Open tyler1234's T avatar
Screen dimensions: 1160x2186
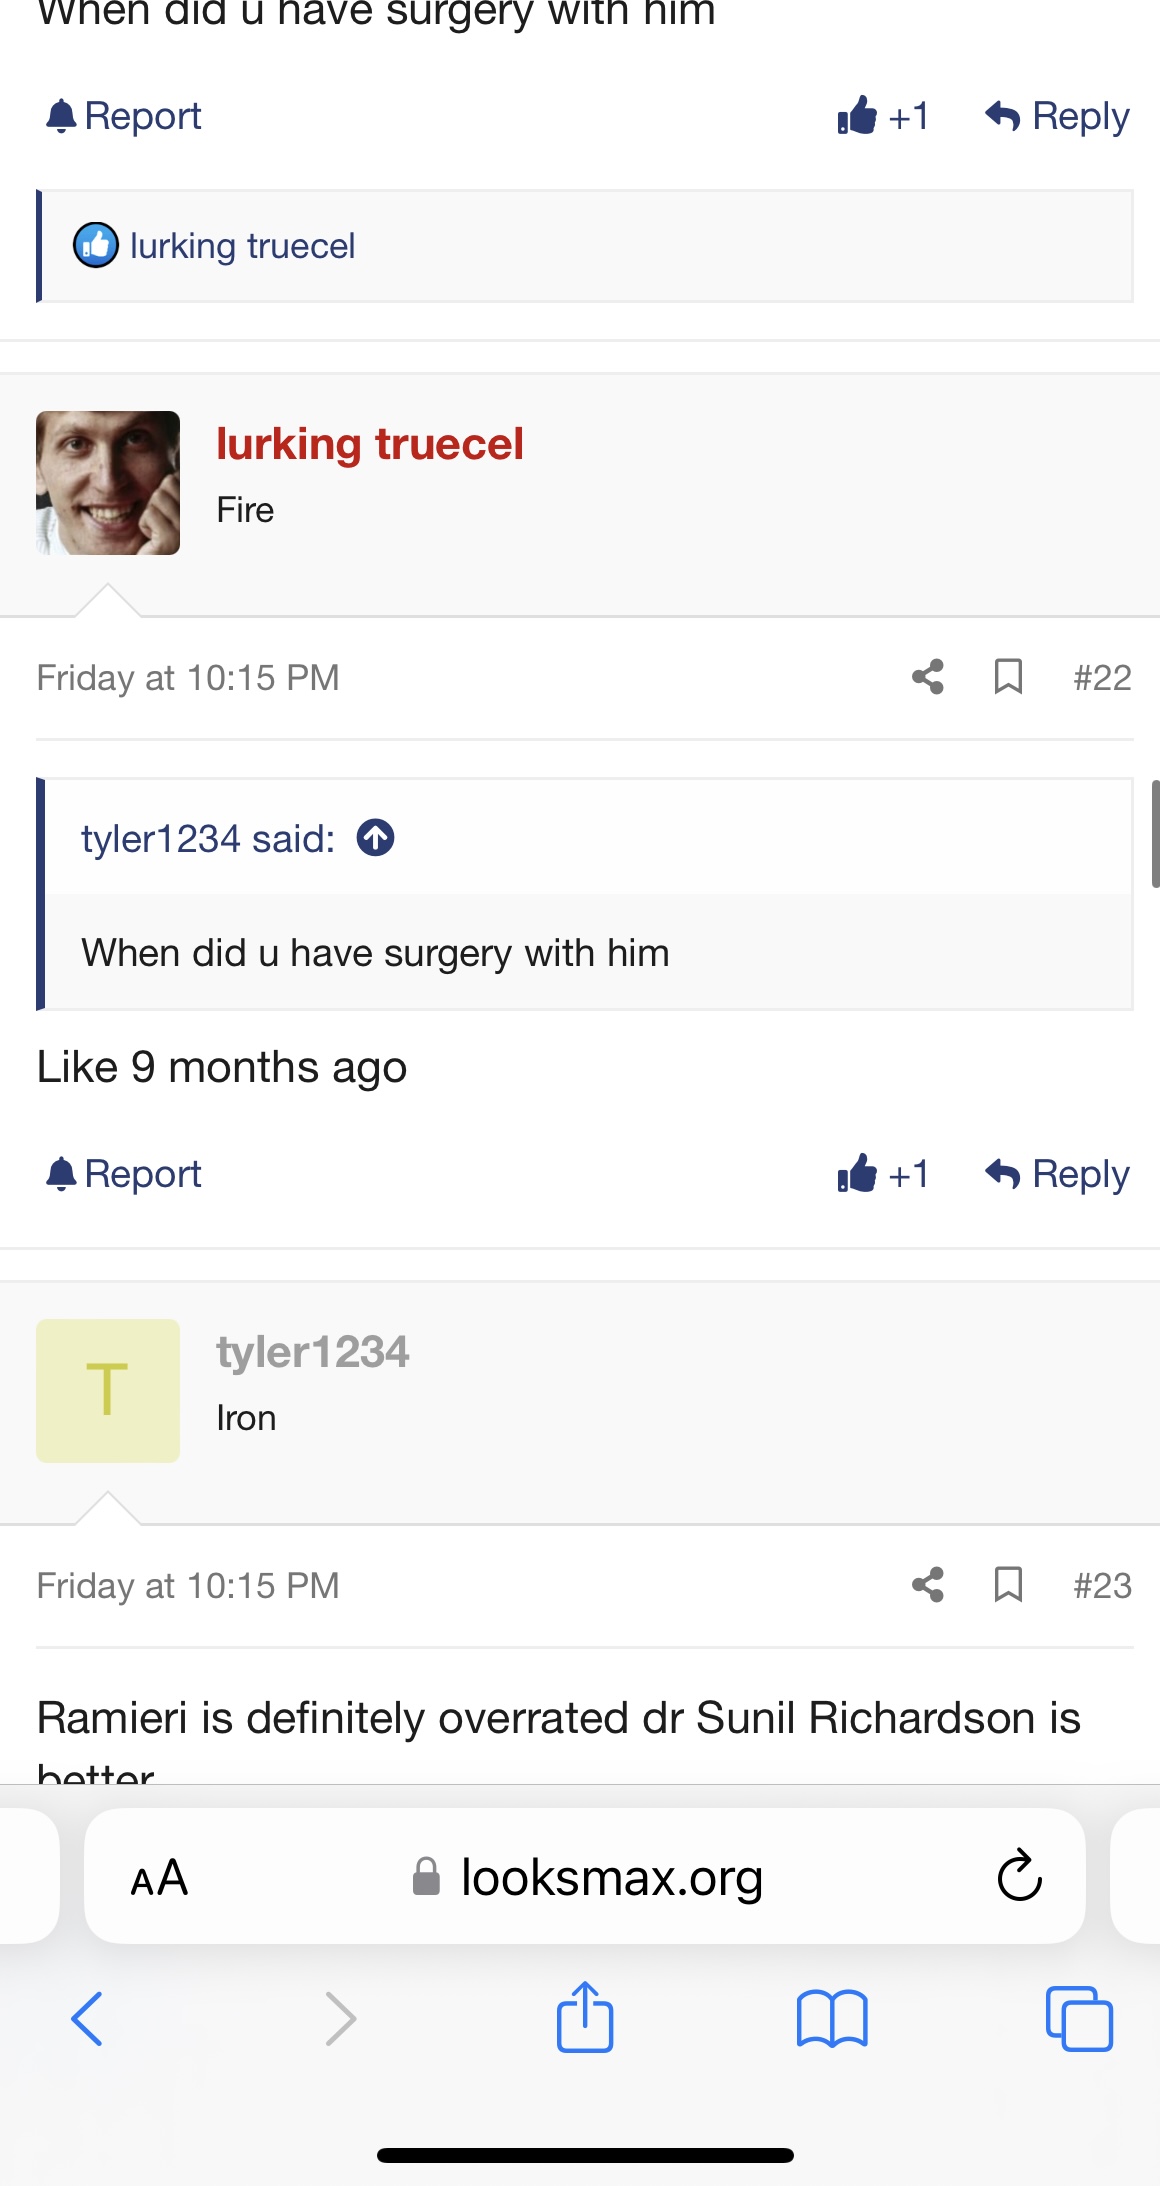tap(108, 1391)
